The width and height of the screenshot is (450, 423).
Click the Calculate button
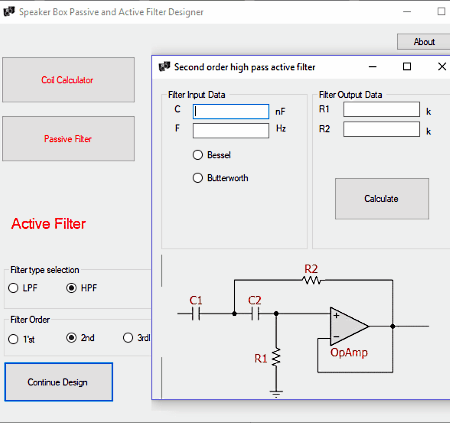382,199
